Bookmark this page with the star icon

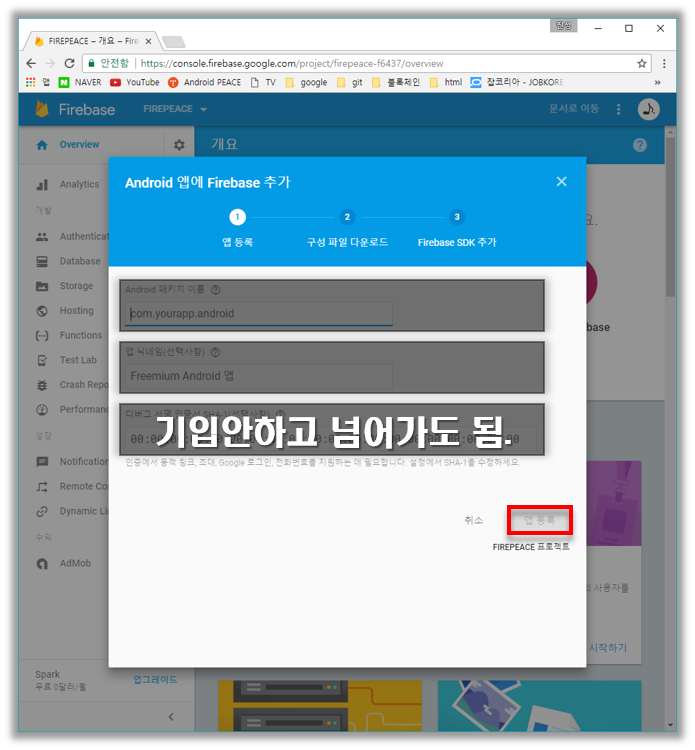(642, 64)
